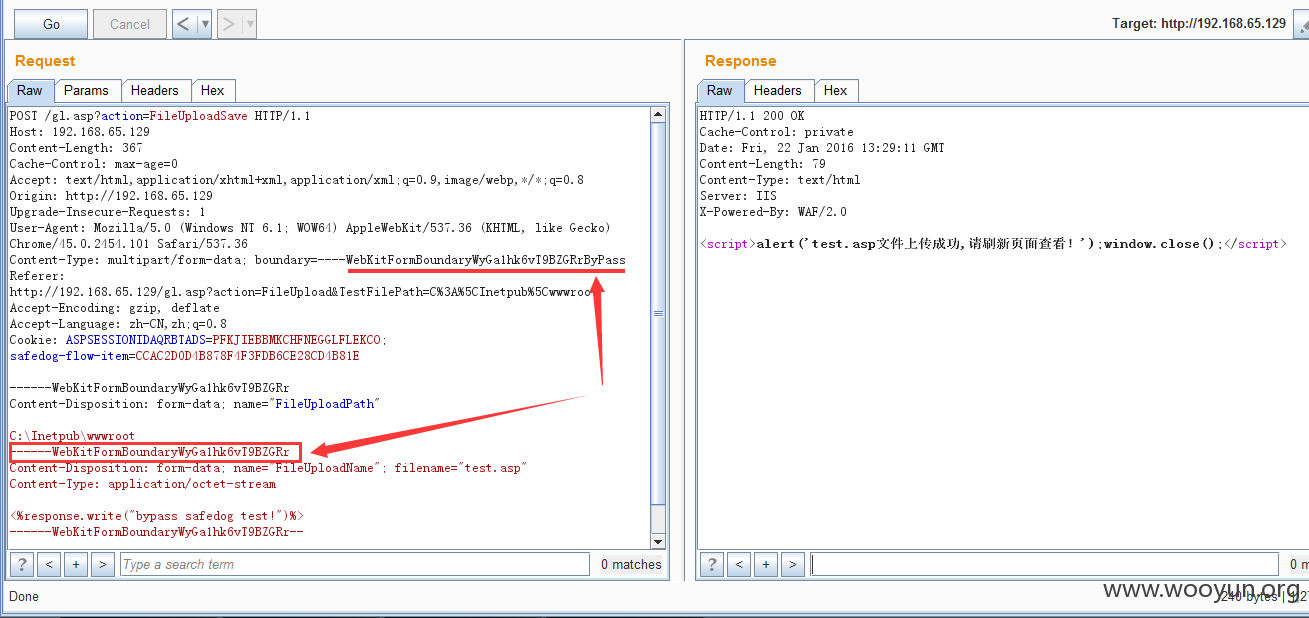The width and height of the screenshot is (1309, 618).
Task: Open the Response Hex tab
Action: tap(836, 90)
